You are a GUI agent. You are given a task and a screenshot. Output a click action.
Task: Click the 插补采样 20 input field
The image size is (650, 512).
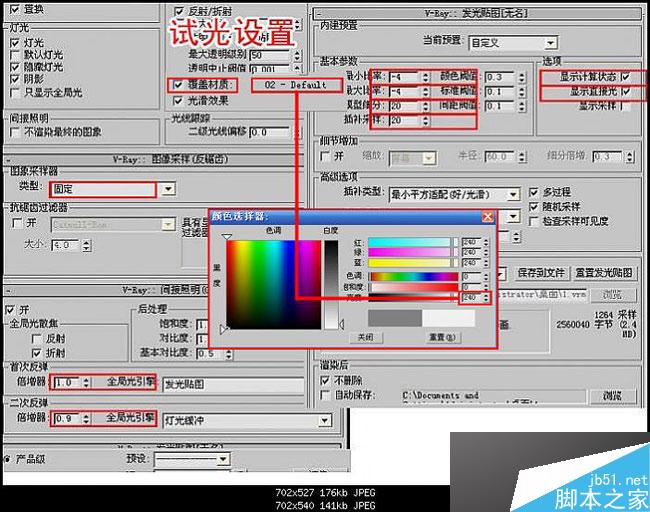(x=405, y=121)
